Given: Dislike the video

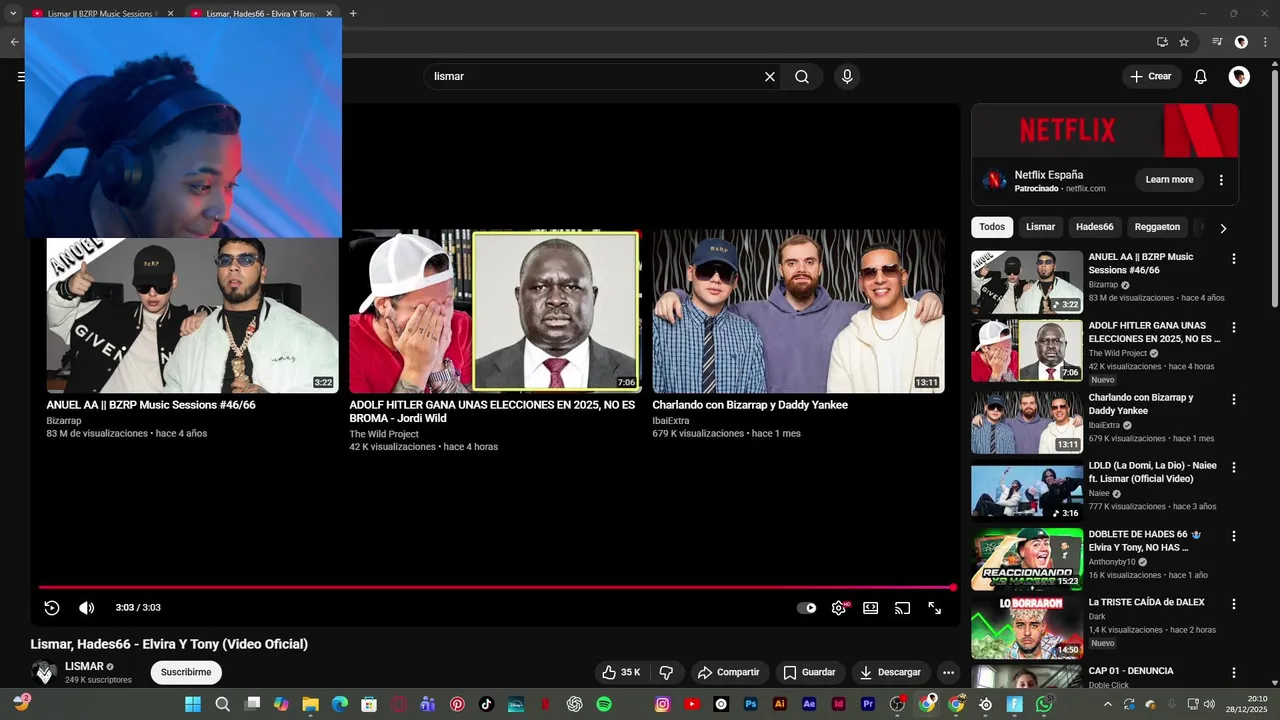Looking at the screenshot, I should coord(667,672).
